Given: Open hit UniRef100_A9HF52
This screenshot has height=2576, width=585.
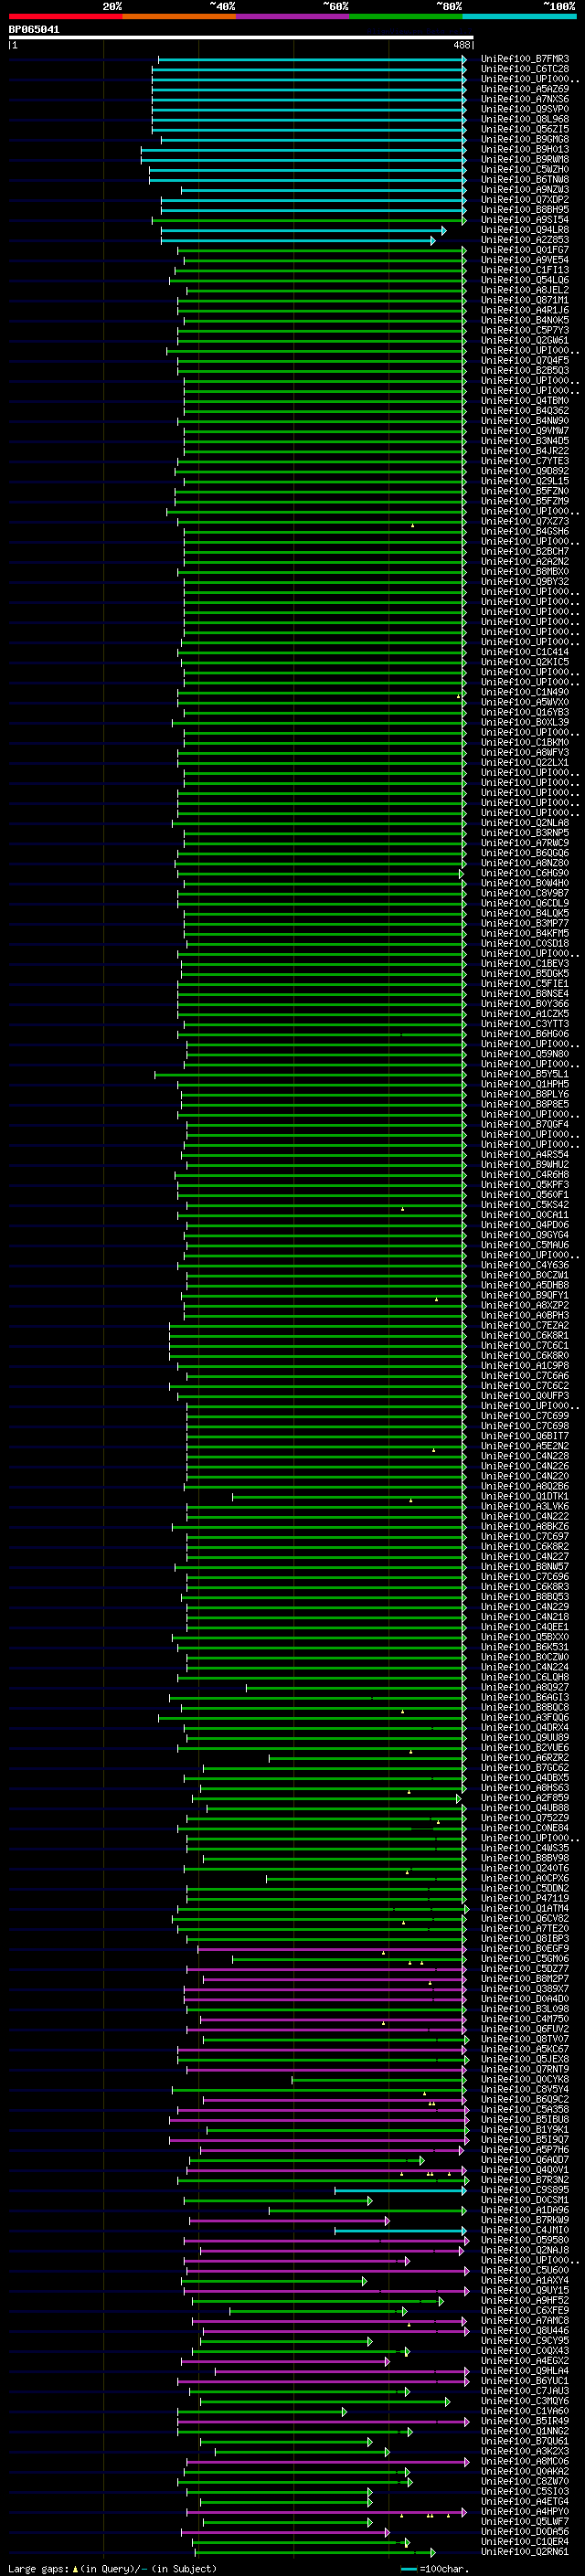Looking at the screenshot, I should (524, 2300).
